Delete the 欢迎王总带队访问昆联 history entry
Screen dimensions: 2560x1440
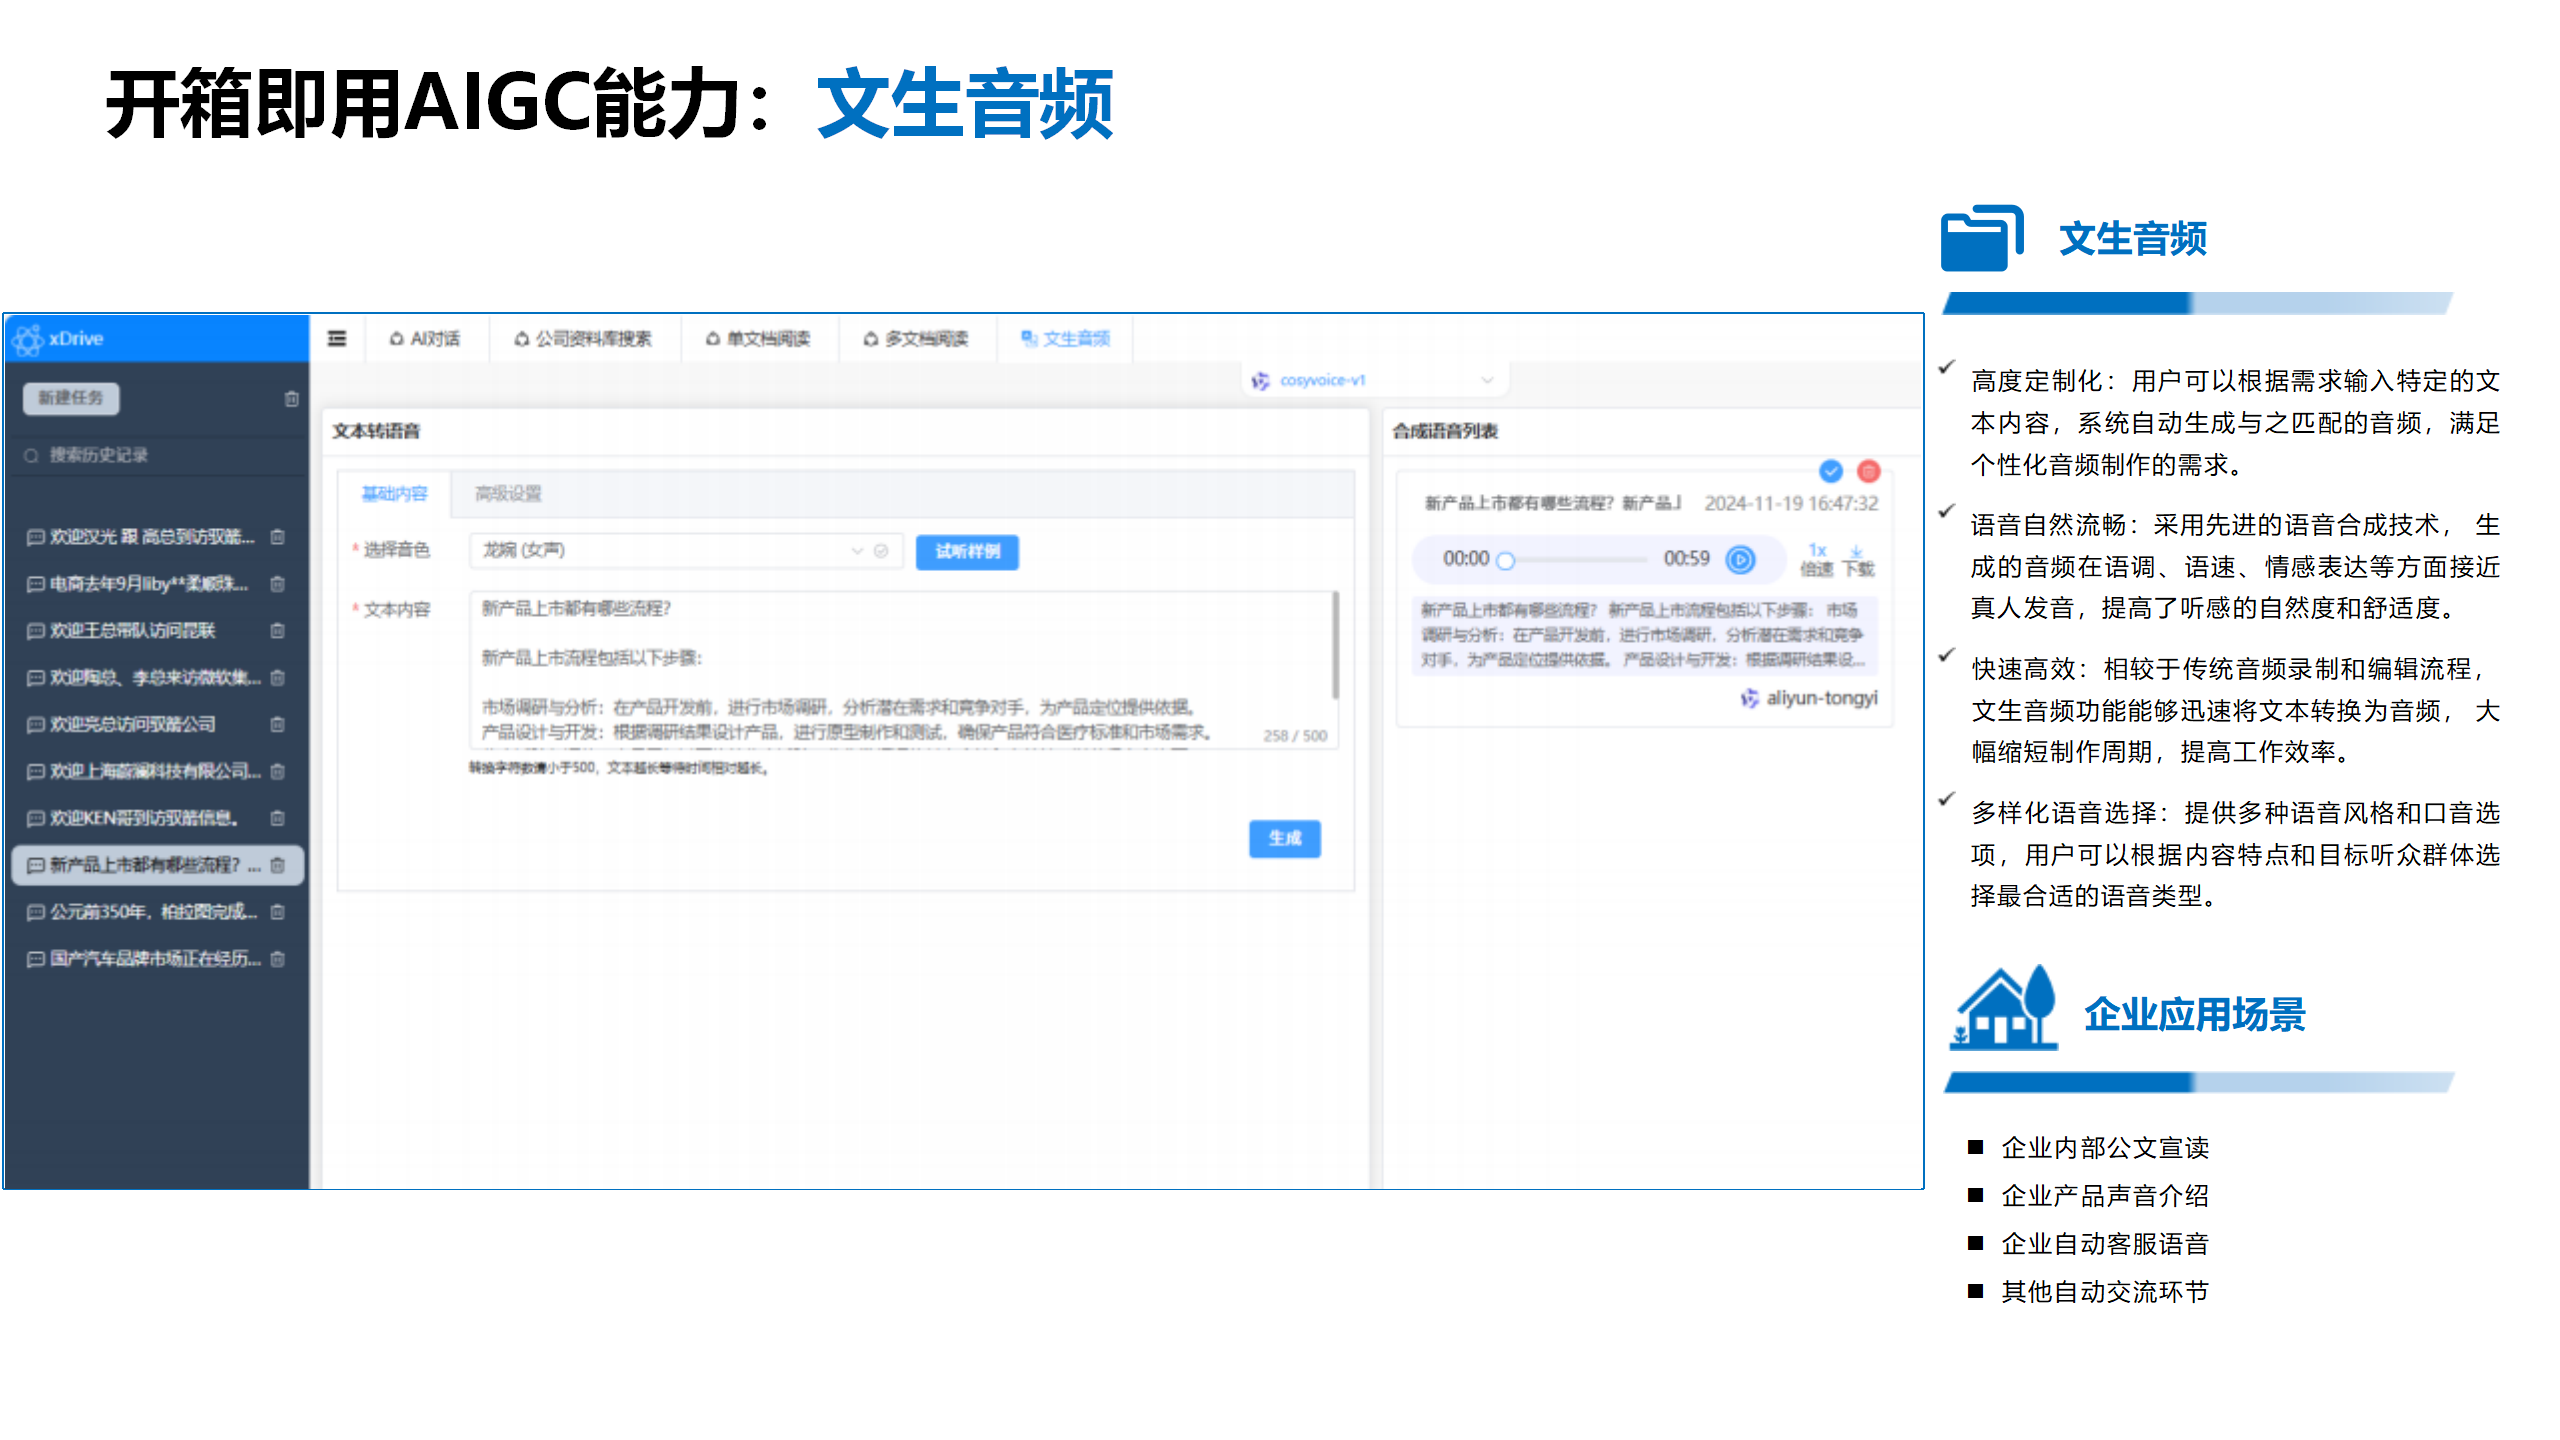tap(278, 630)
